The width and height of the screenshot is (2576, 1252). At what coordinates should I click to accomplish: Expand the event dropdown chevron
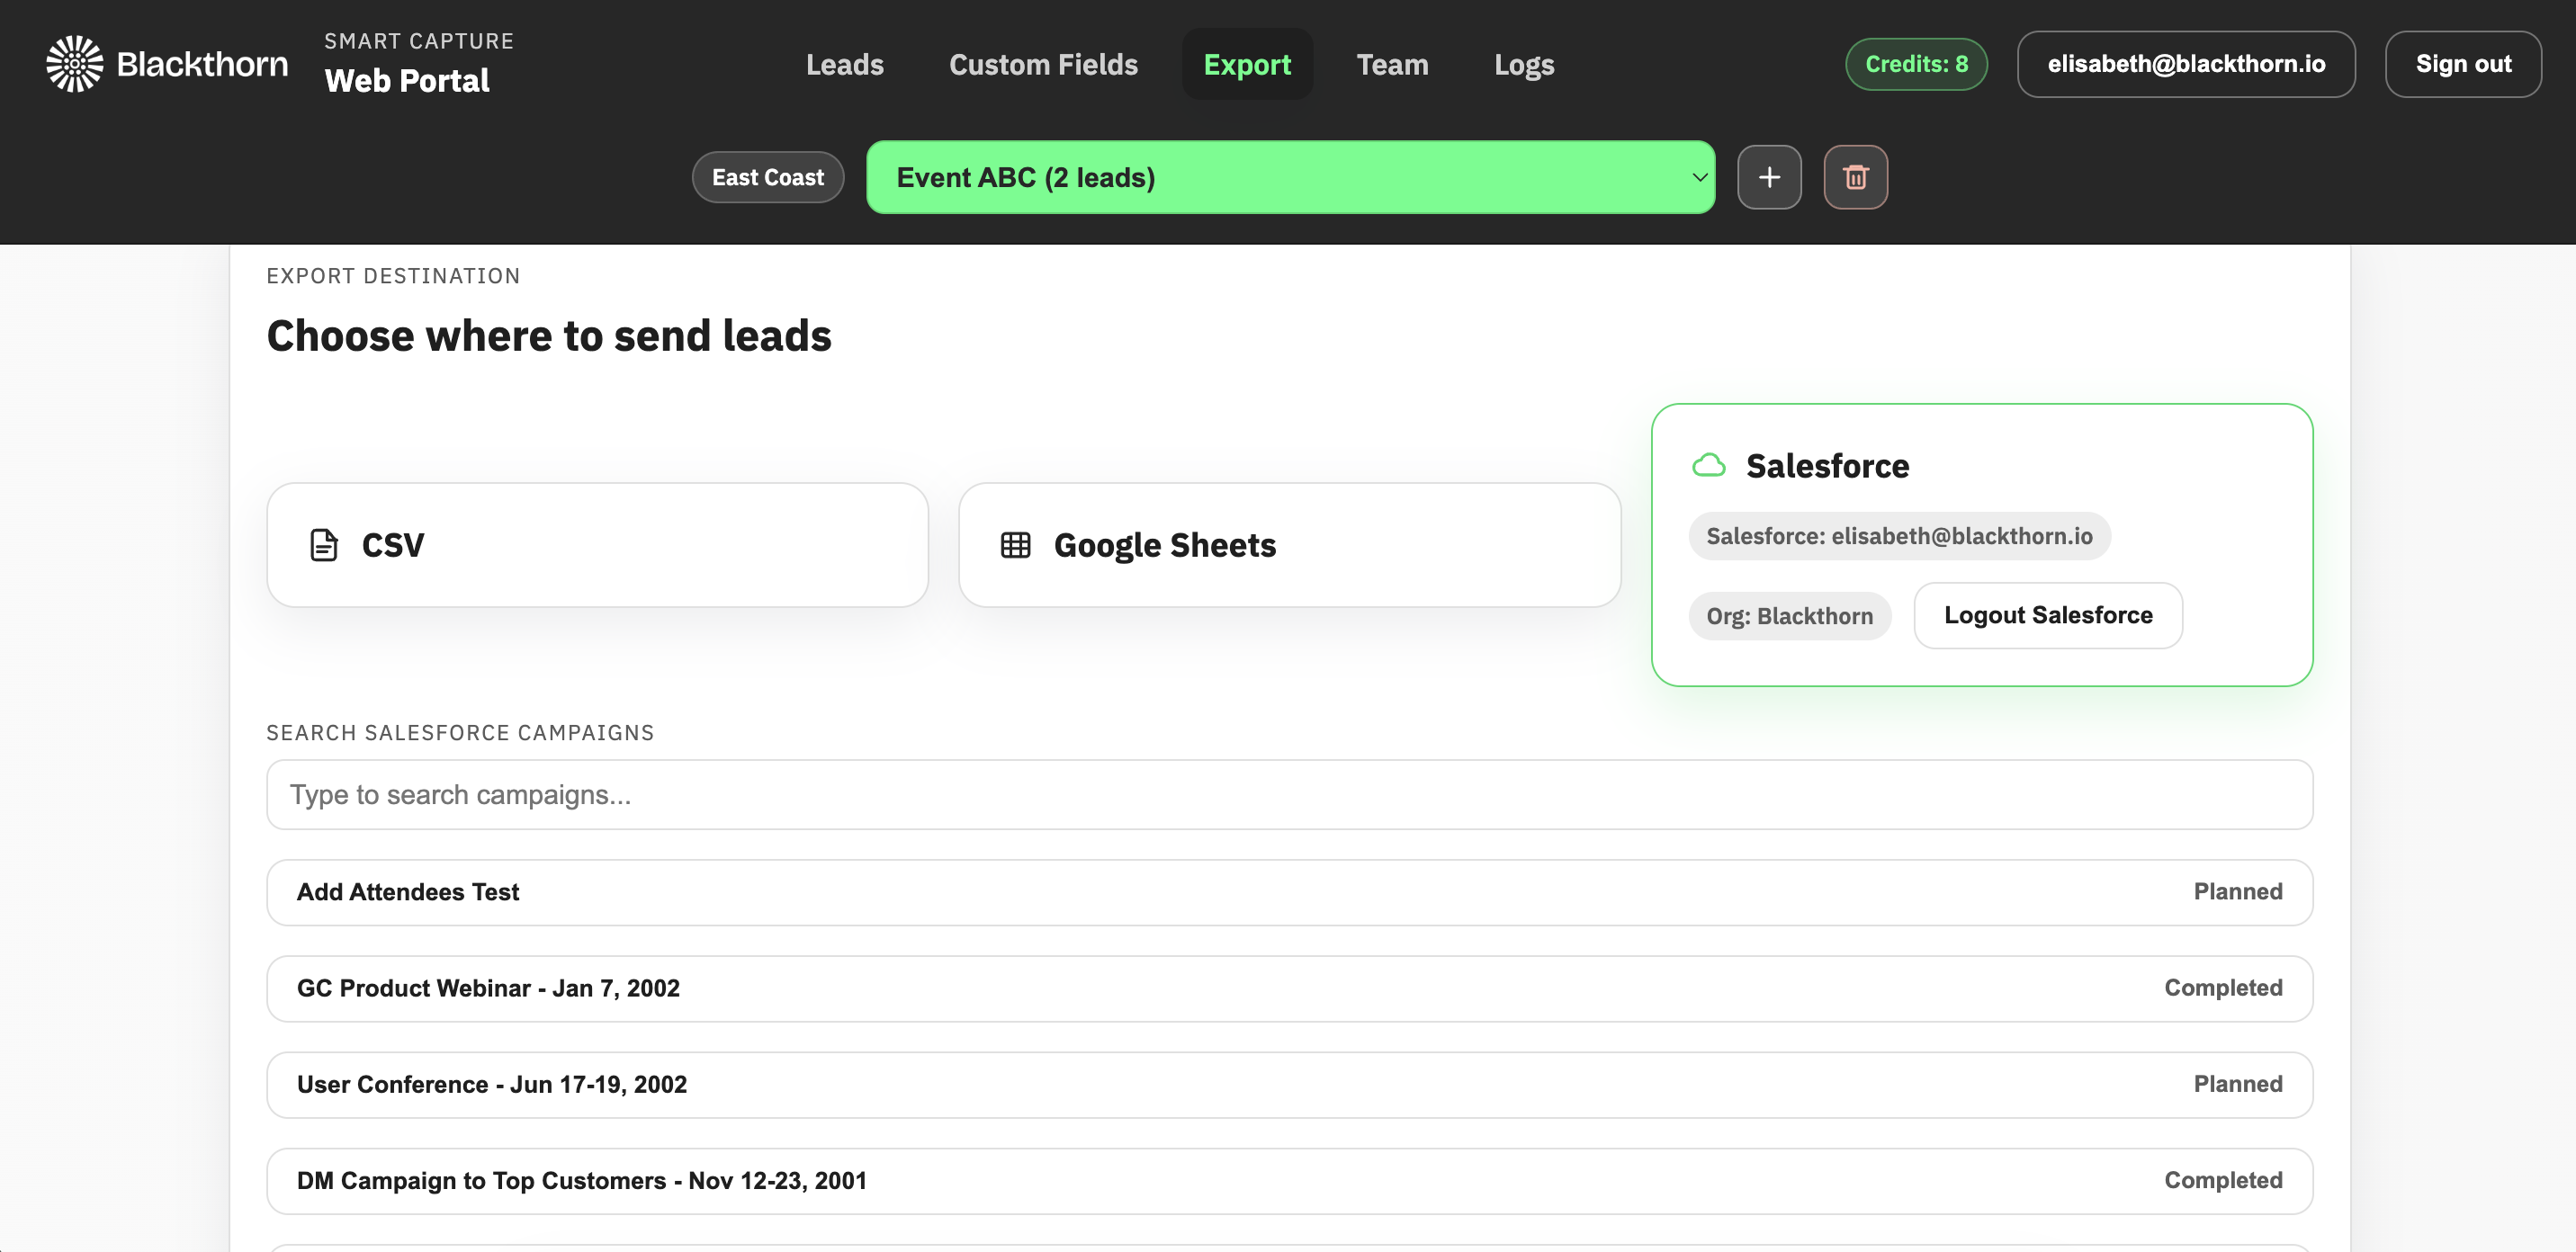(1698, 177)
